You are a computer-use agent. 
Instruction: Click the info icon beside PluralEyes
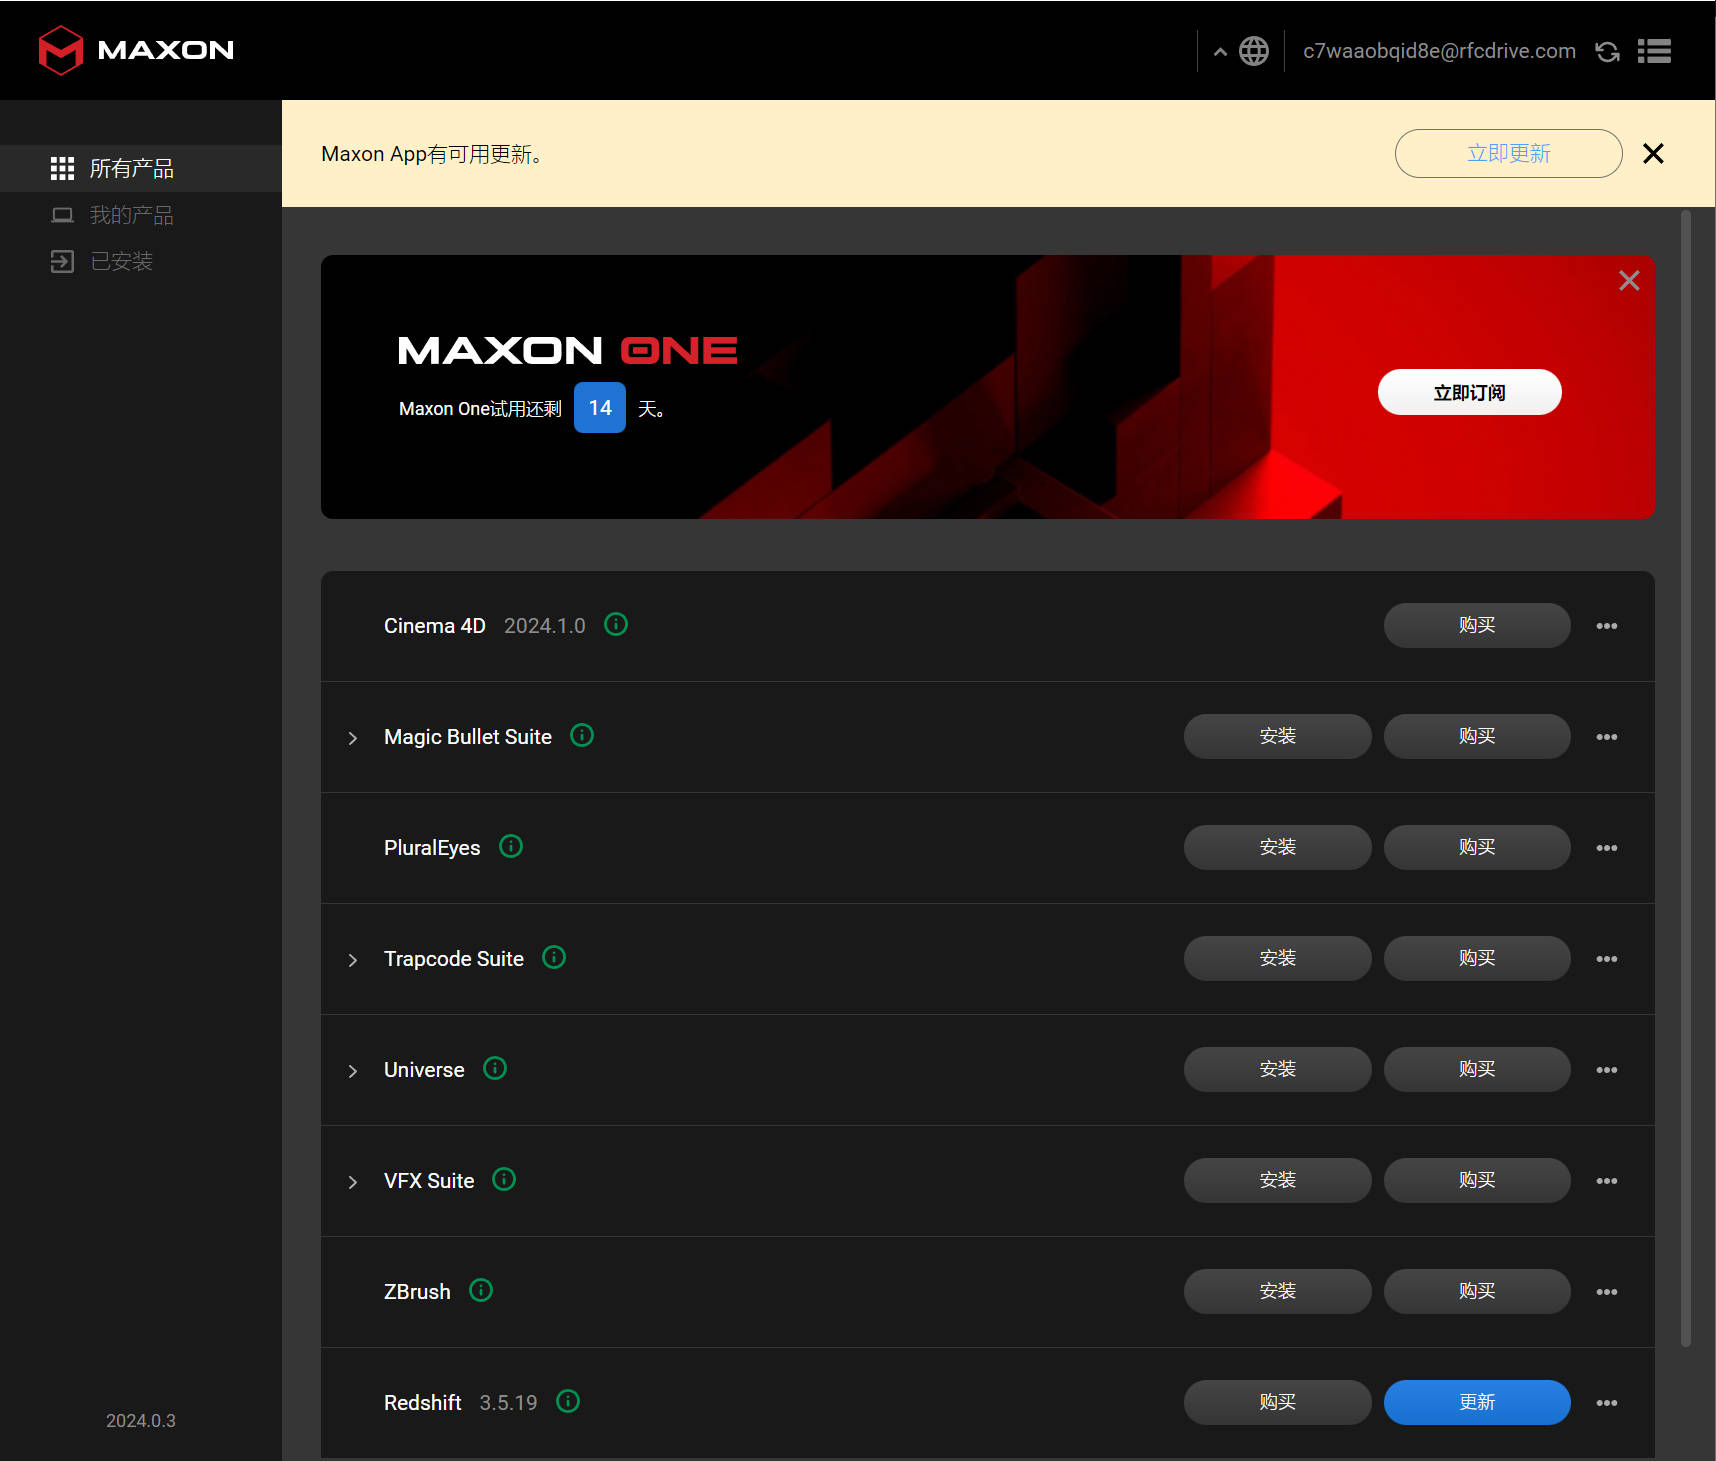coord(510,846)
